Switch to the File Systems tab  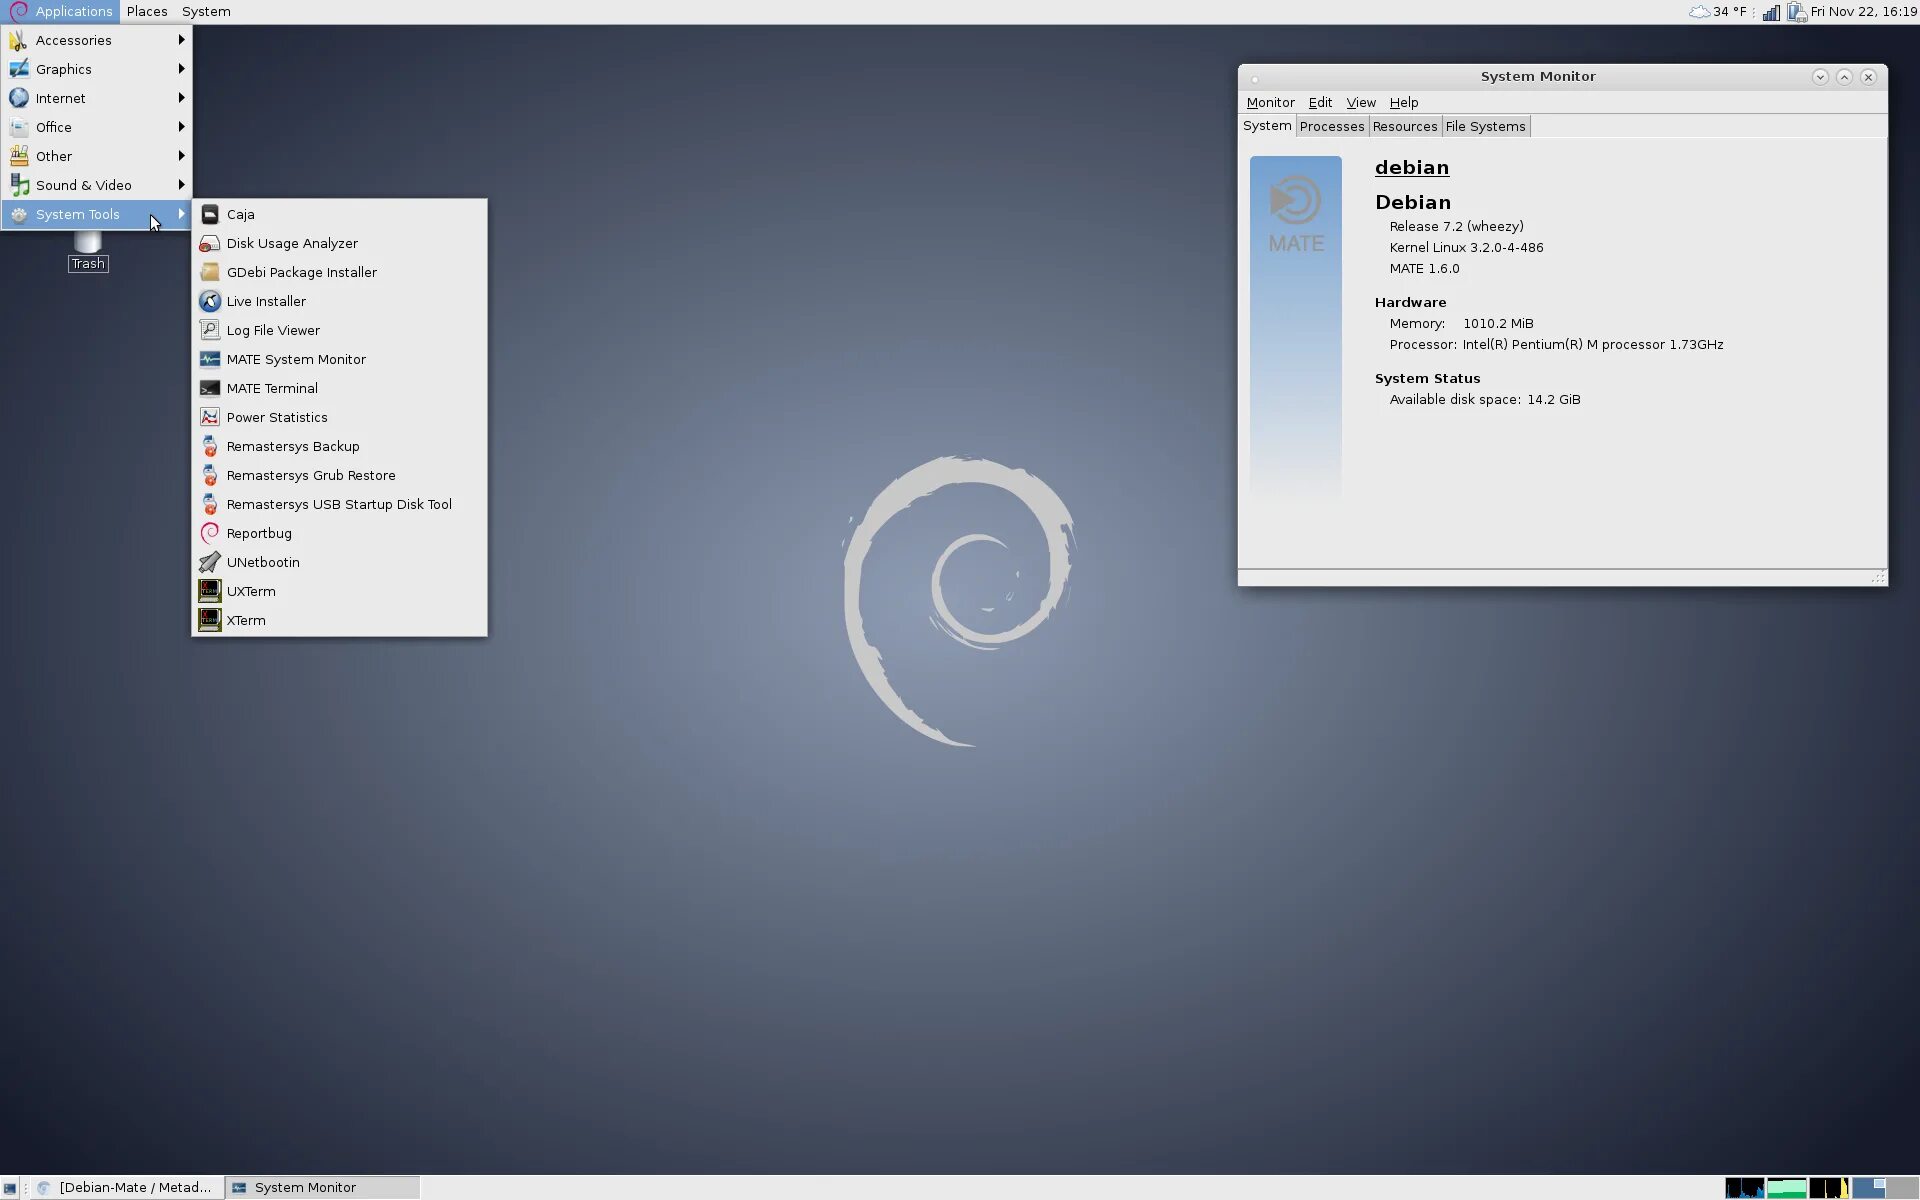pyautogui.click(x=1485, y=126)
